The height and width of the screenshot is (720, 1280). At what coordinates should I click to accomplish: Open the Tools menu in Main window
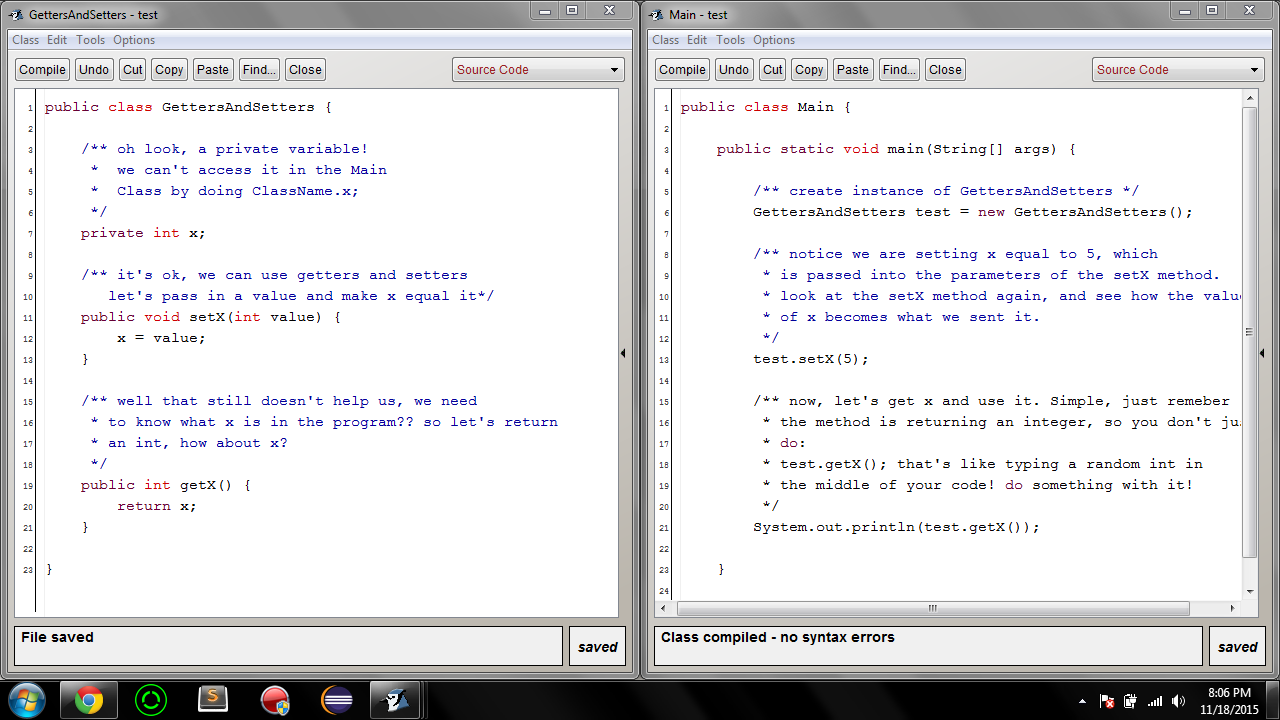coord(730,40)
